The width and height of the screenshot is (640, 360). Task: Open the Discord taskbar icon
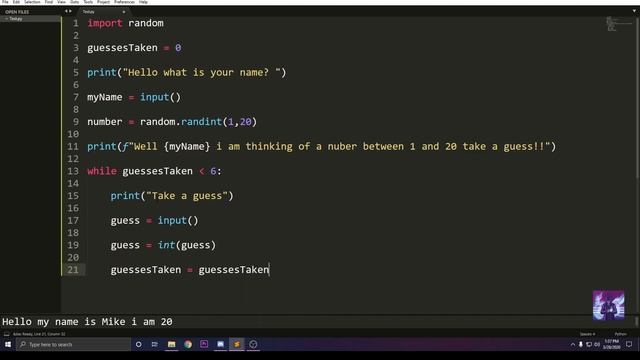point(220,344)
